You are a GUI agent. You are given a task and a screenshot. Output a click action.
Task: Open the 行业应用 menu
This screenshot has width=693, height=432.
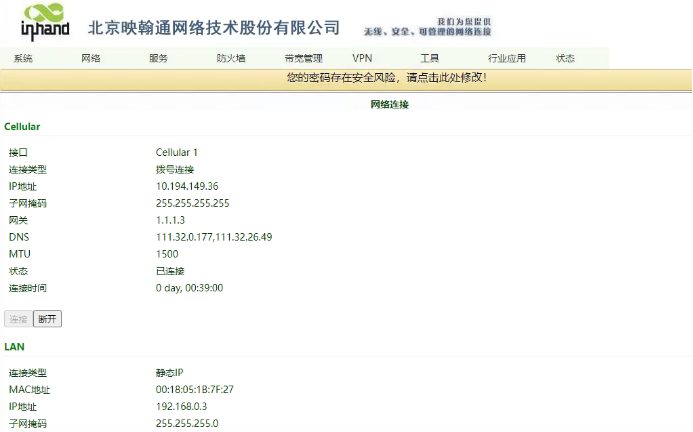506,58
